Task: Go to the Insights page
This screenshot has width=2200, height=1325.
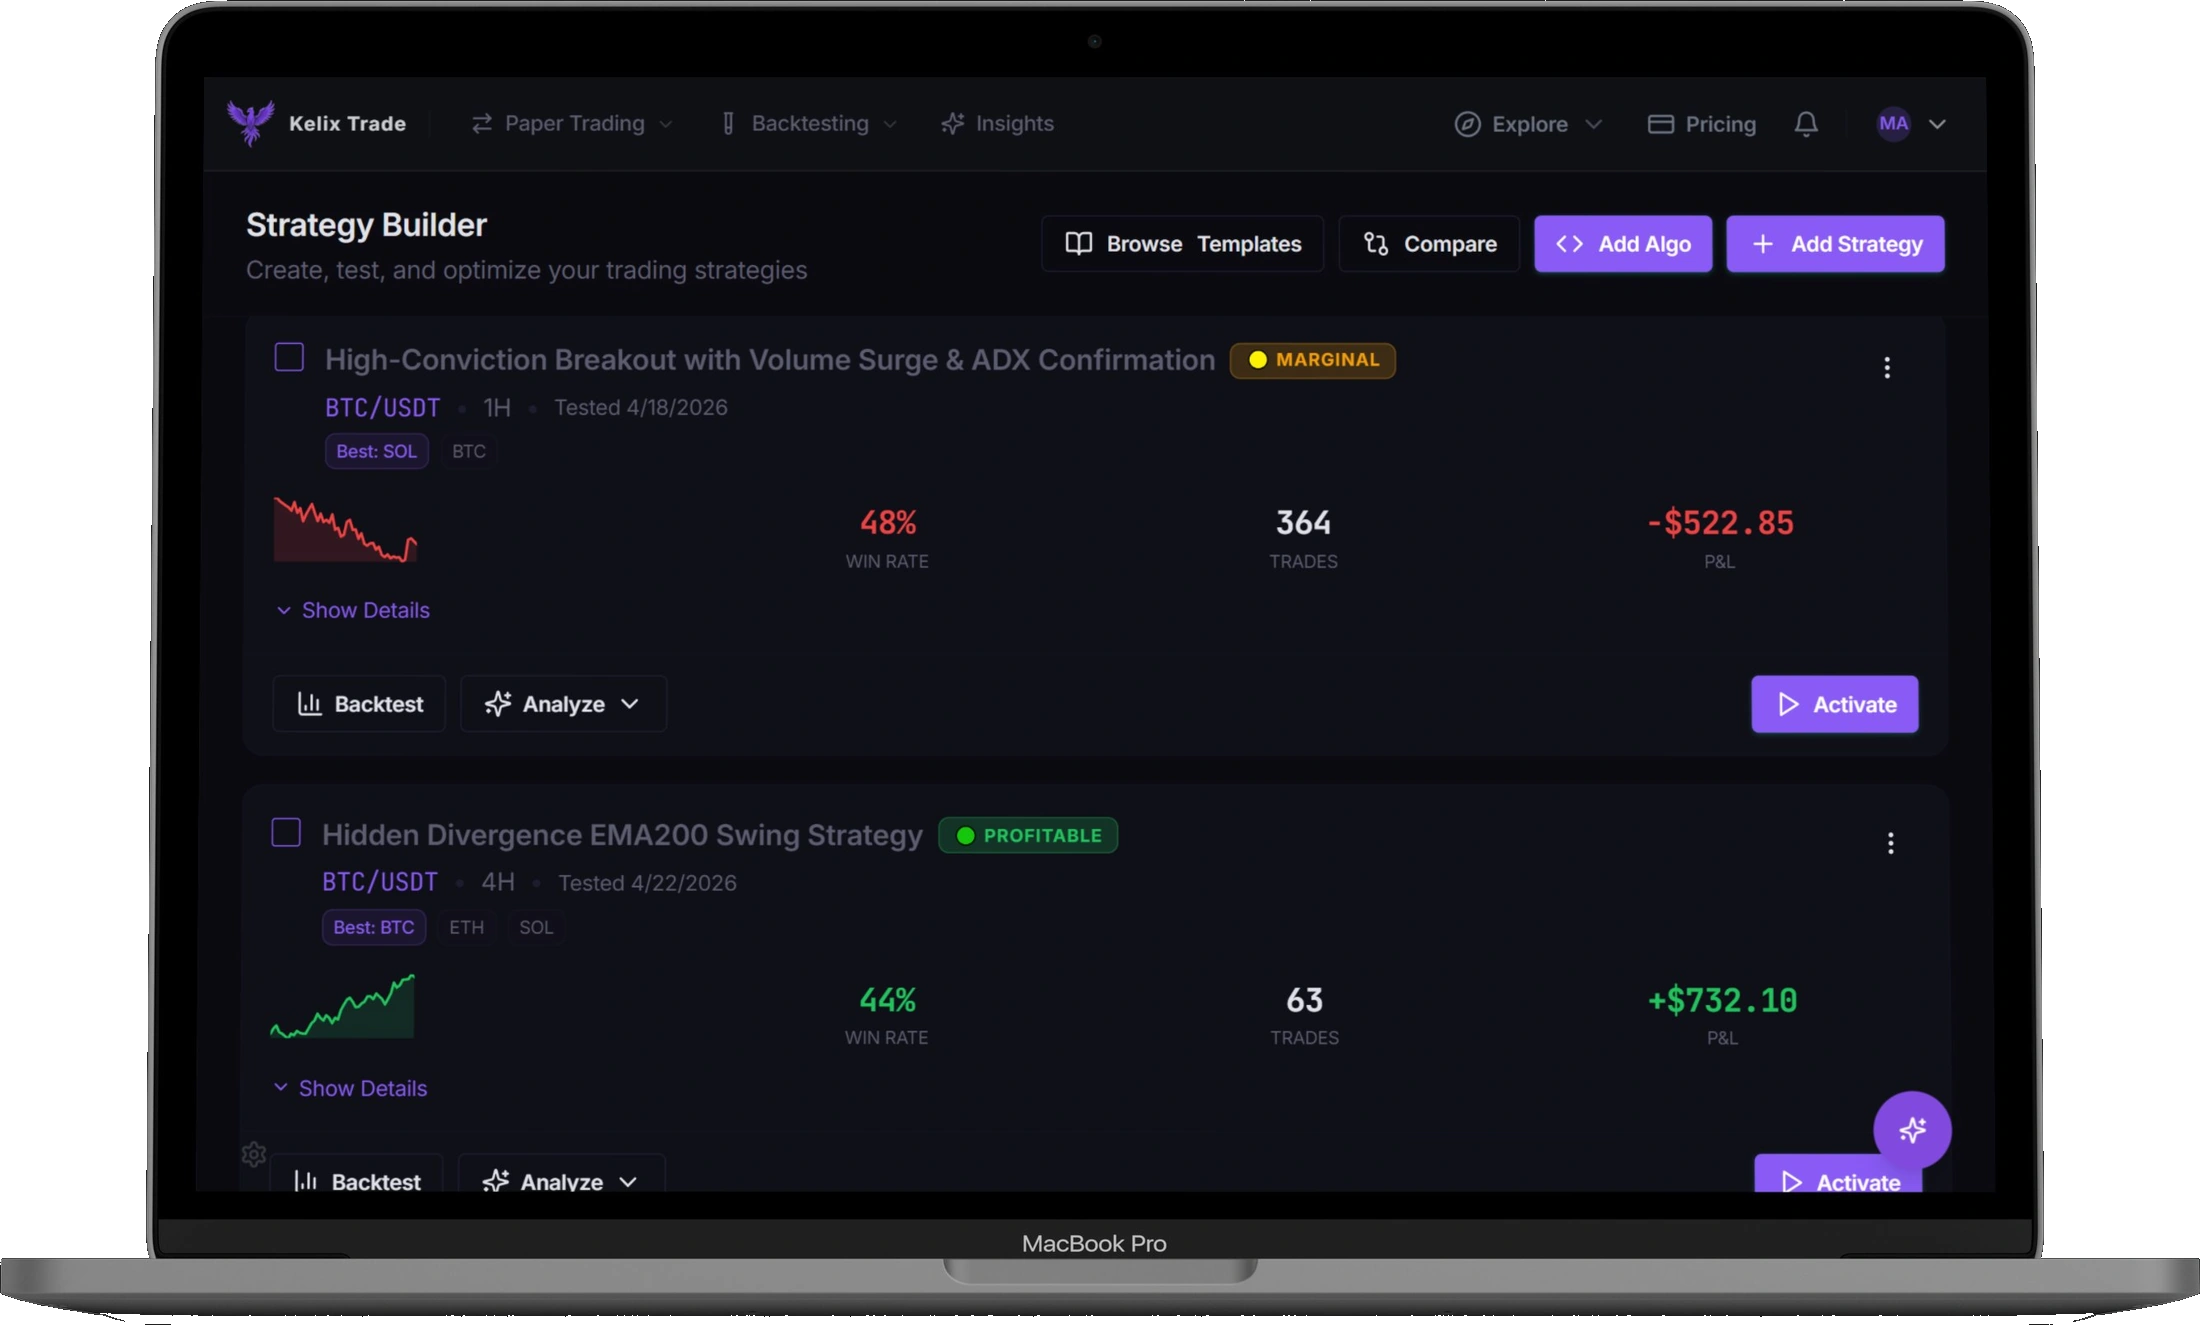Action: click(x=997, y=123)
